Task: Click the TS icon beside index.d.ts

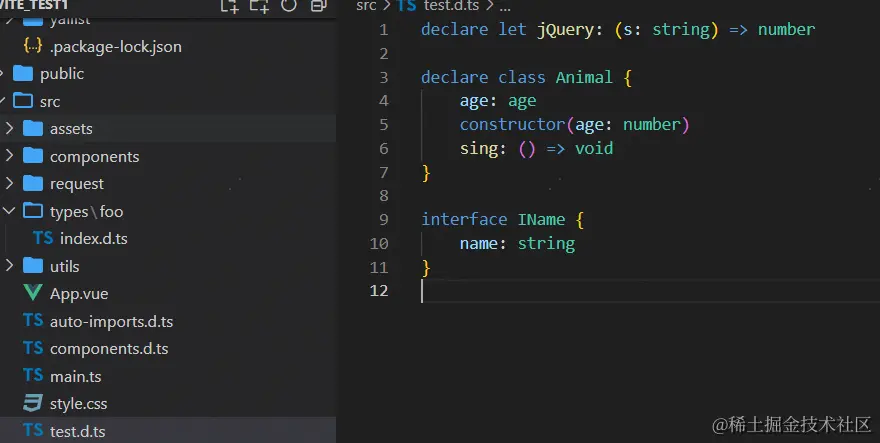Action: pos(43,238)
